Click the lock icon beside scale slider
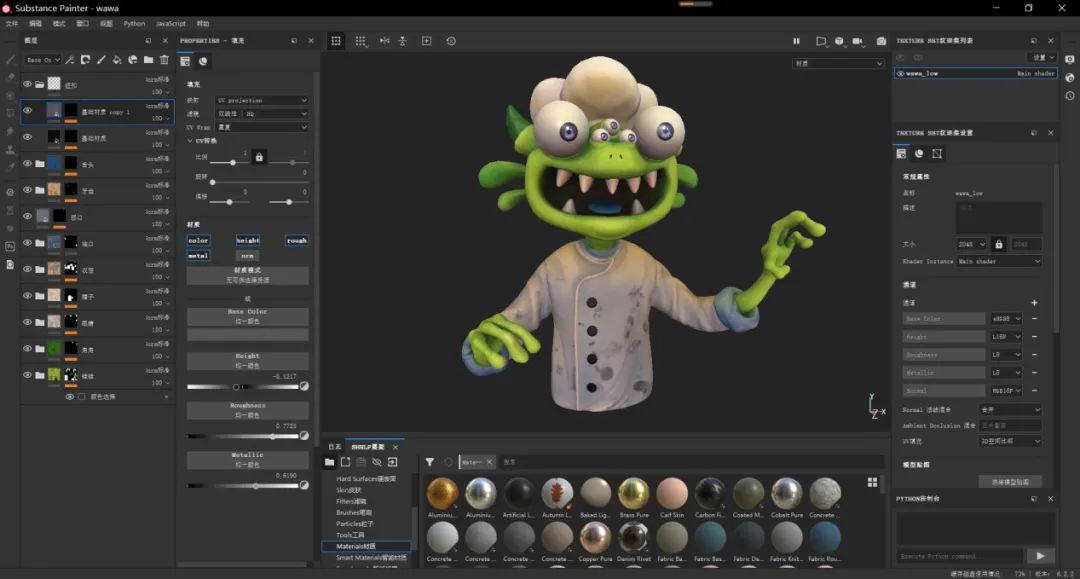Screen dimensions: 1080x579 [259, 157]
